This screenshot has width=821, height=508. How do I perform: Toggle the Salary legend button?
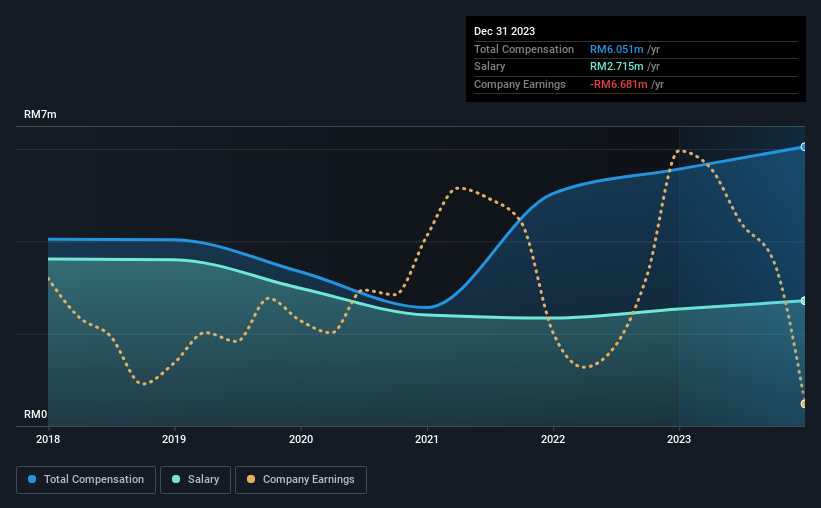click(x=195, y=480)
